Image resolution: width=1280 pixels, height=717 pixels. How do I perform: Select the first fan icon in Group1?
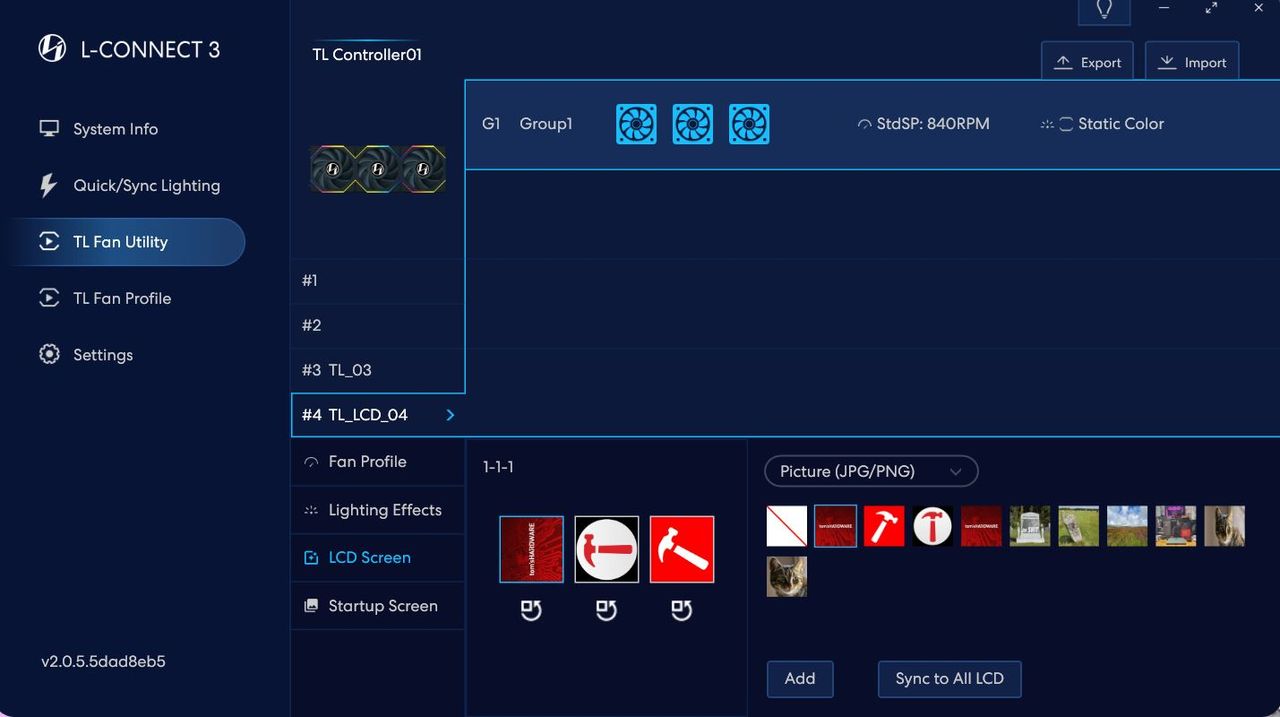click(636, 124)
